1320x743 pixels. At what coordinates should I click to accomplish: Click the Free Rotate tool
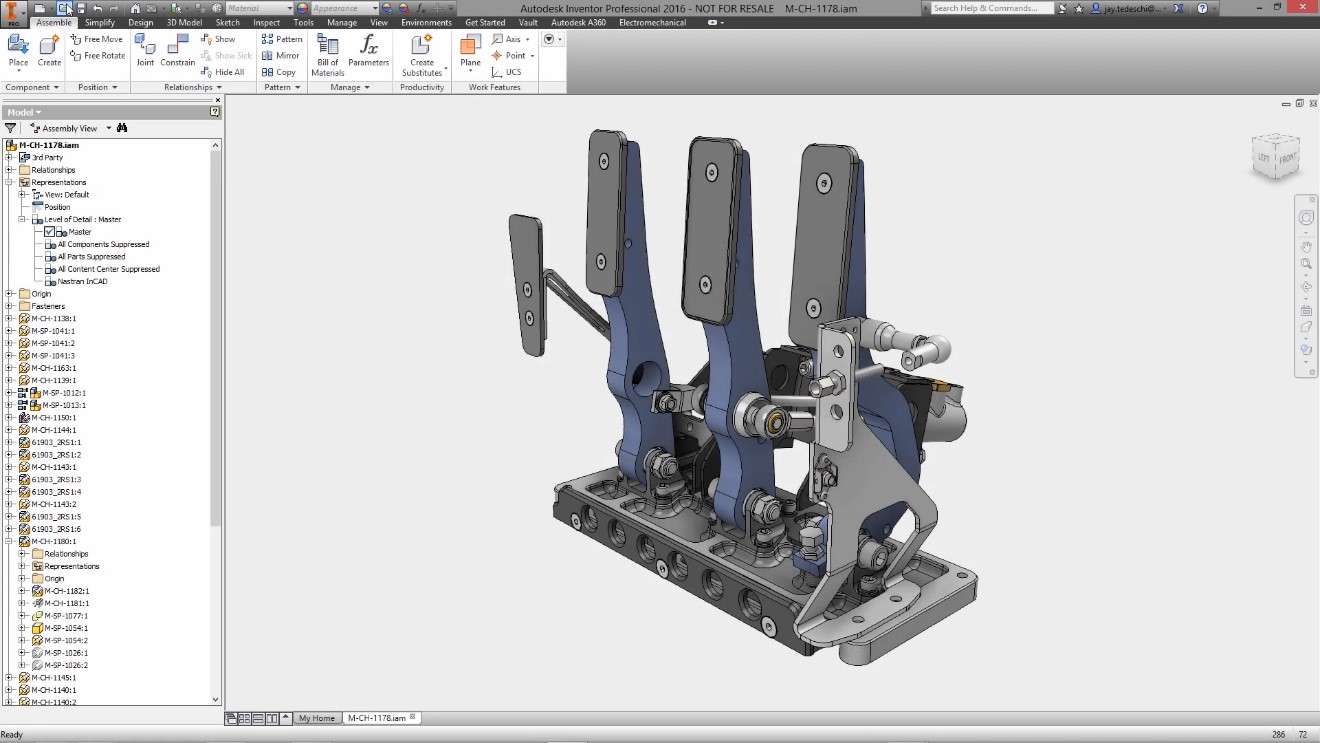click(98, 55)
